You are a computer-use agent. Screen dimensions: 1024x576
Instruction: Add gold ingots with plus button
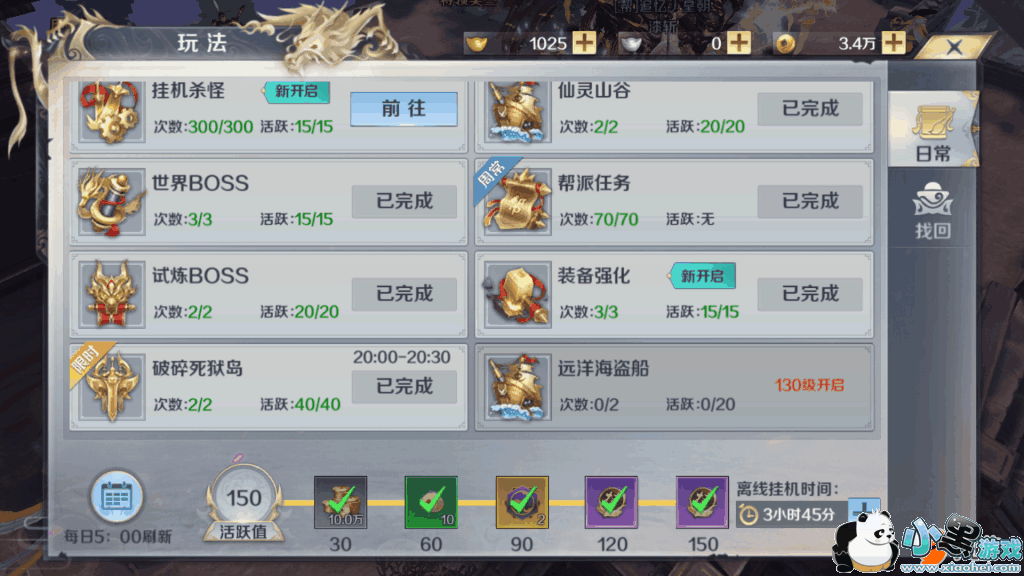584,43
